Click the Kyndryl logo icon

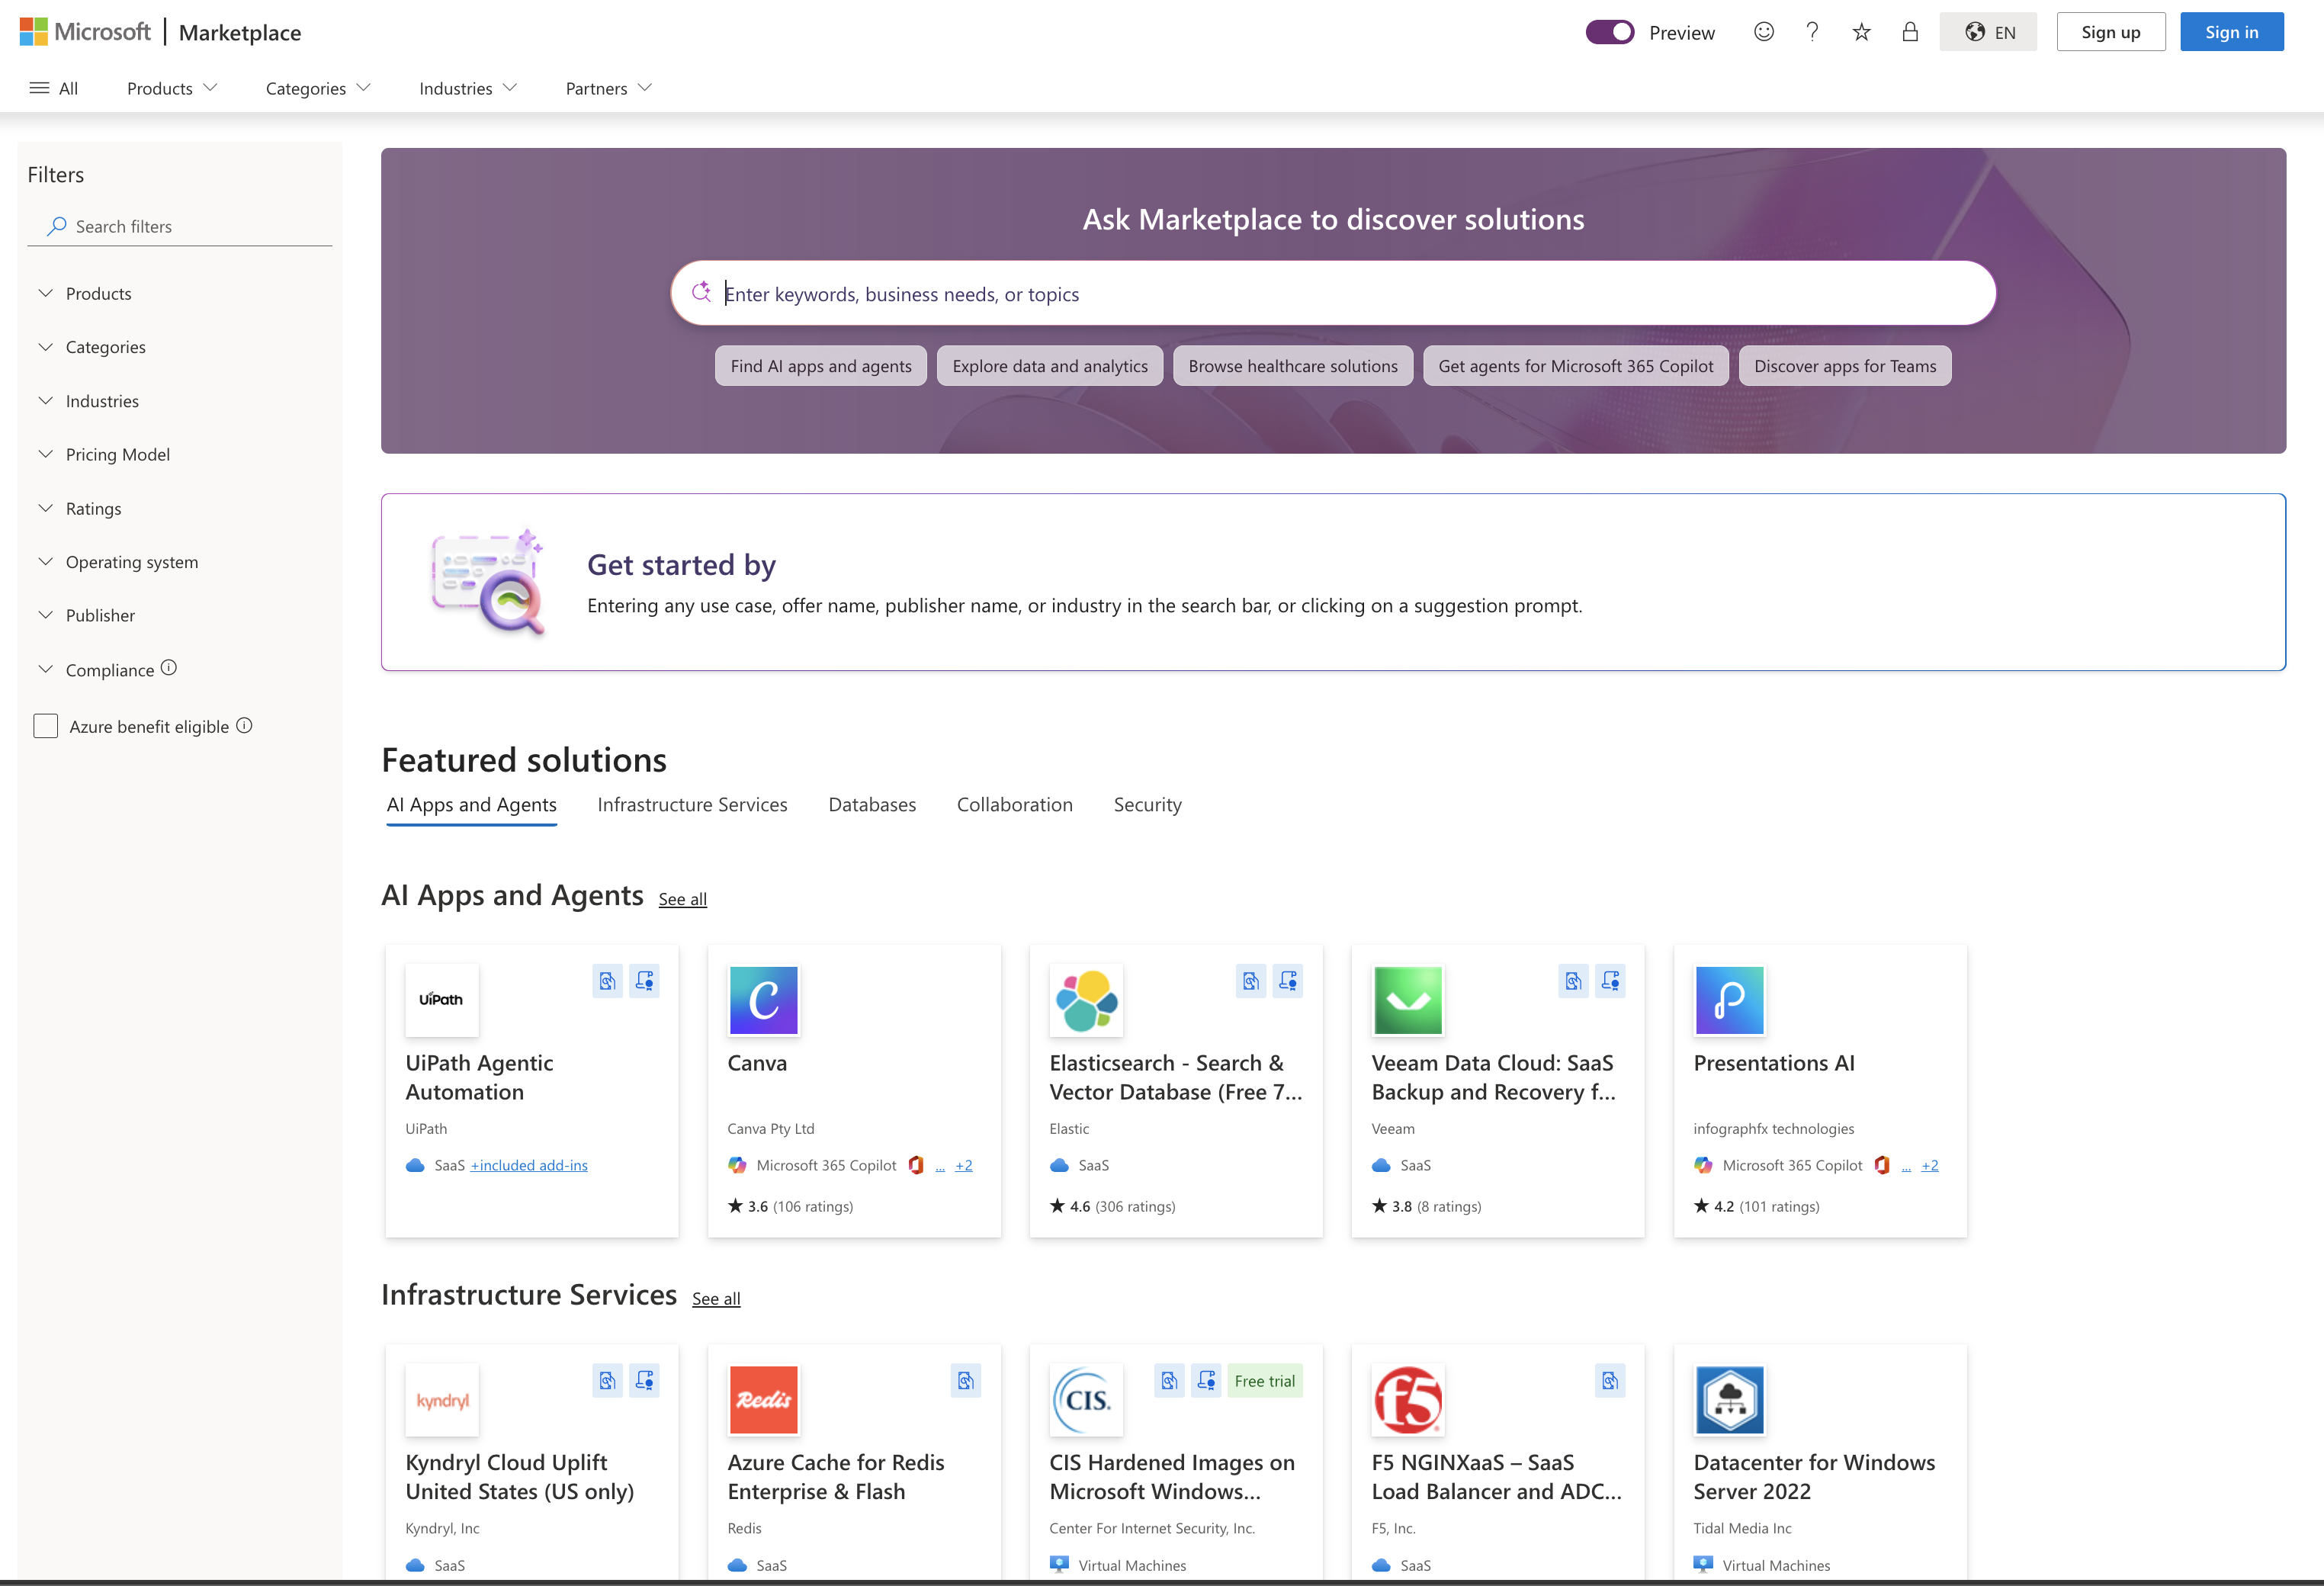(442, 1399)
